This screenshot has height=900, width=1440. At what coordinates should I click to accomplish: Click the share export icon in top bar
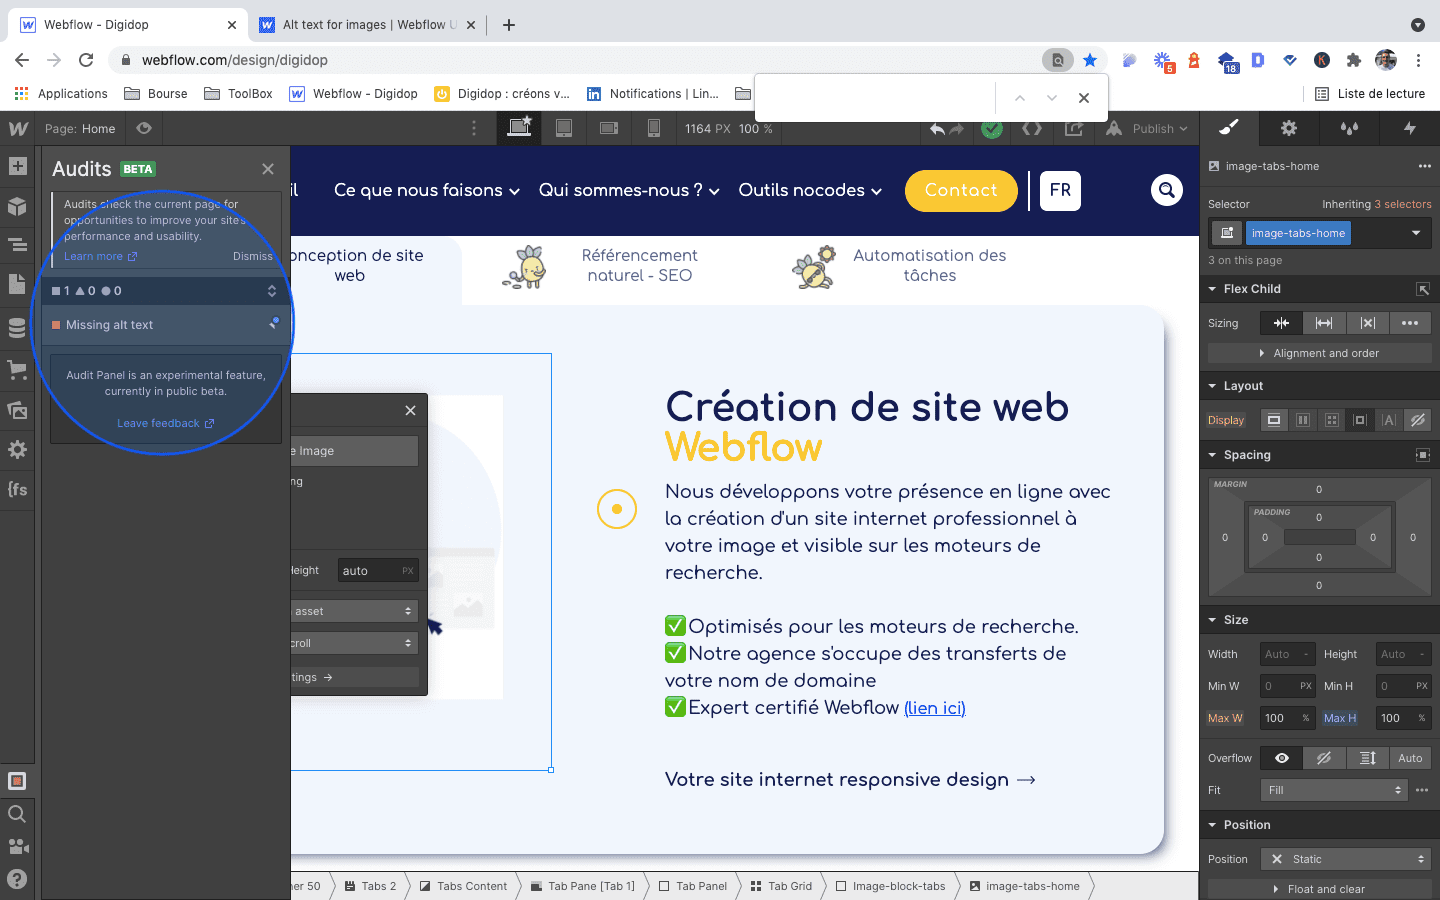1074,129
